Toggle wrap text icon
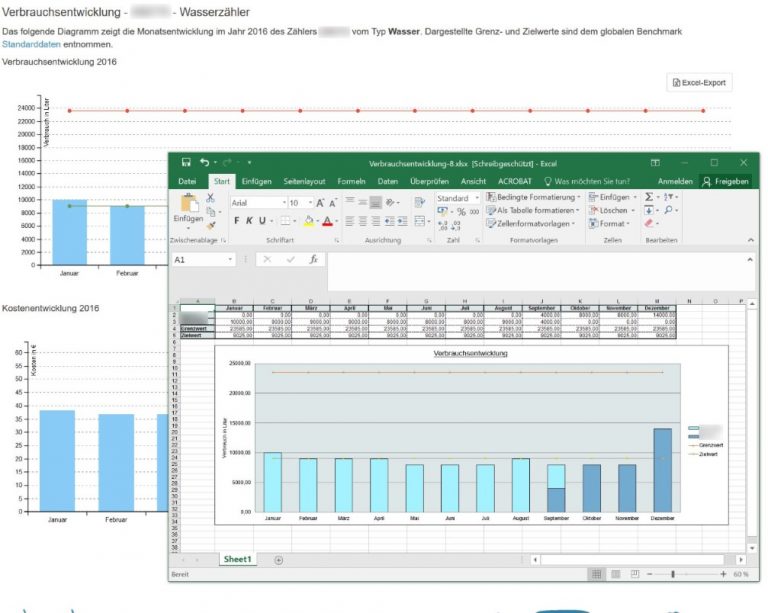 point(419,202)
